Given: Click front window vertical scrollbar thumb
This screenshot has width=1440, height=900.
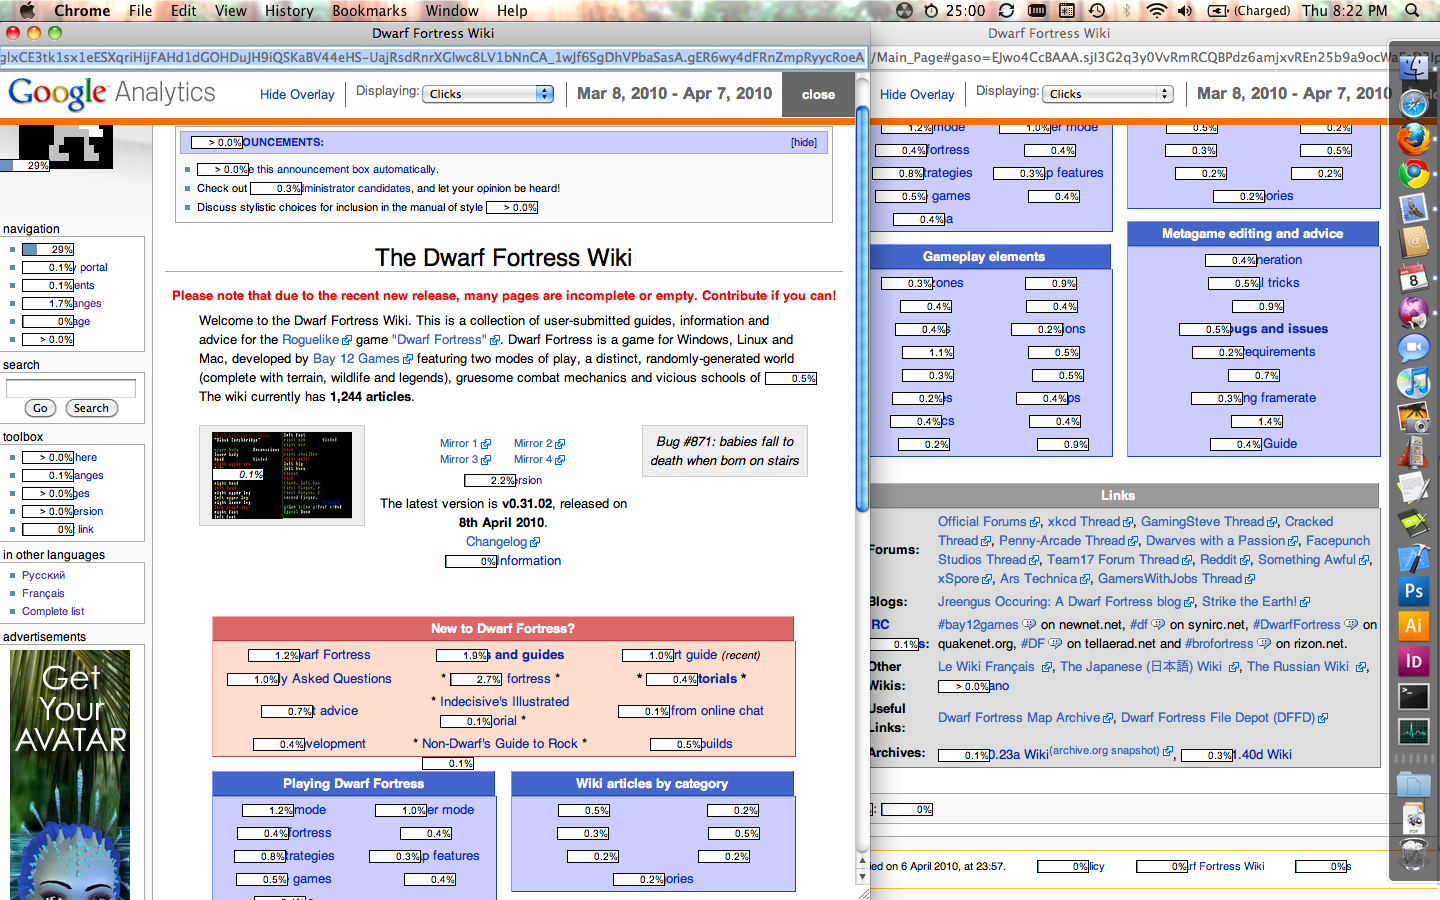Looking at the screenshot, I should pos(862,310).
